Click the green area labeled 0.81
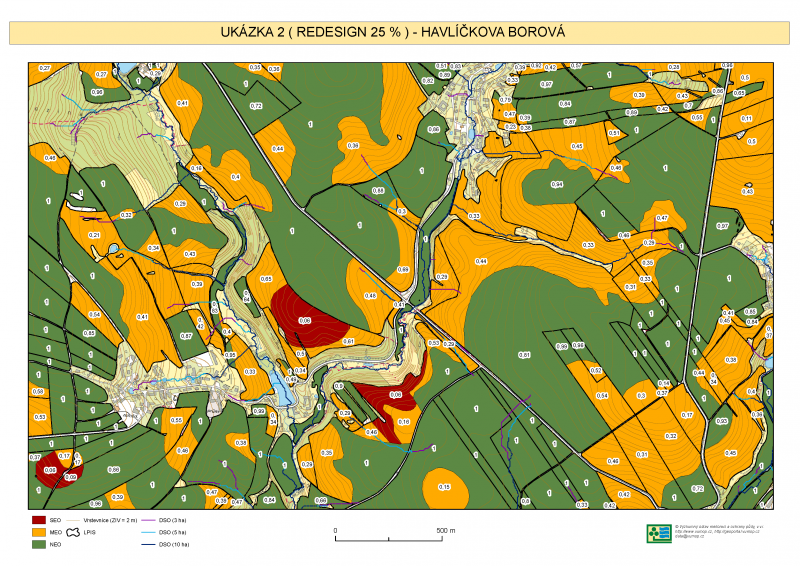 point(524,355)
